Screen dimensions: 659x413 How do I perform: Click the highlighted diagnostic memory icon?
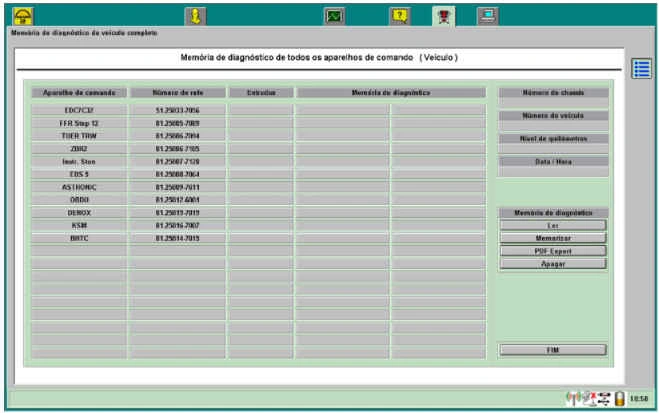point(443,15)
